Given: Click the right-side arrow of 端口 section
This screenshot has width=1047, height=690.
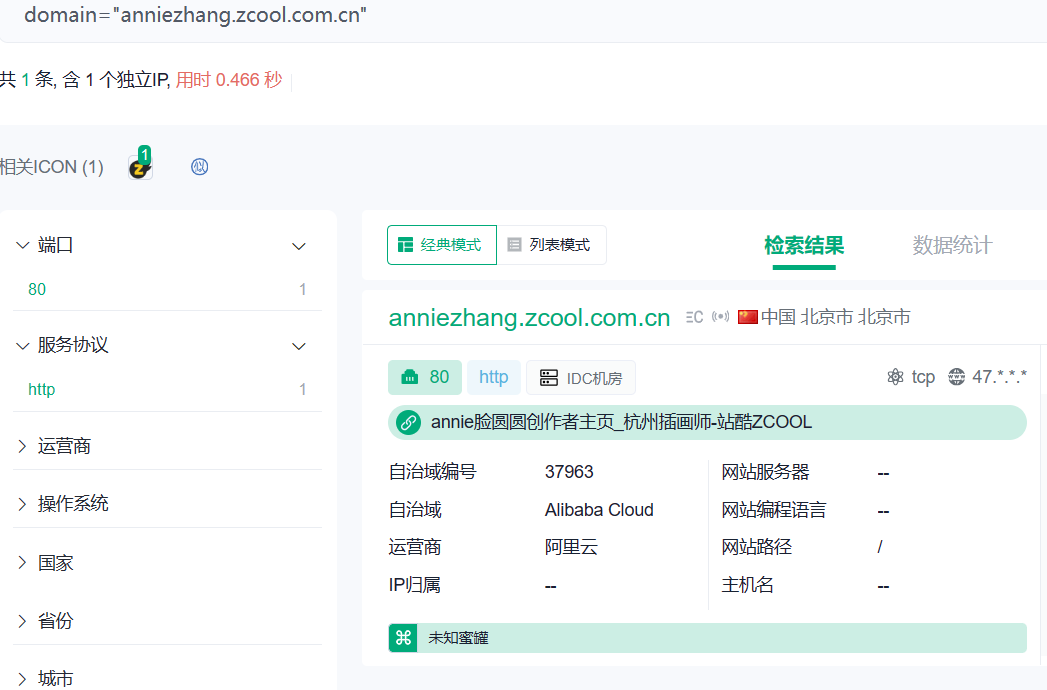Looking at the screenshot, I should [299, 246].
